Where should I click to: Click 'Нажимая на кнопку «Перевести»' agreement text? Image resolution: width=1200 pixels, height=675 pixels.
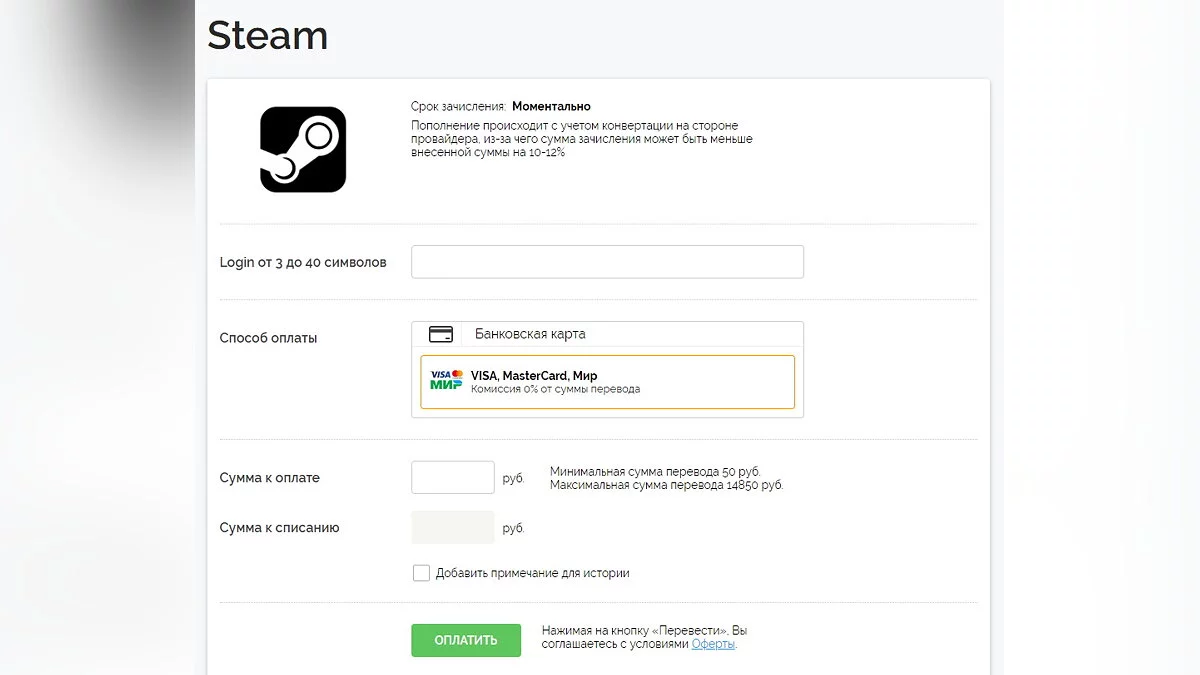click(644, 637)
